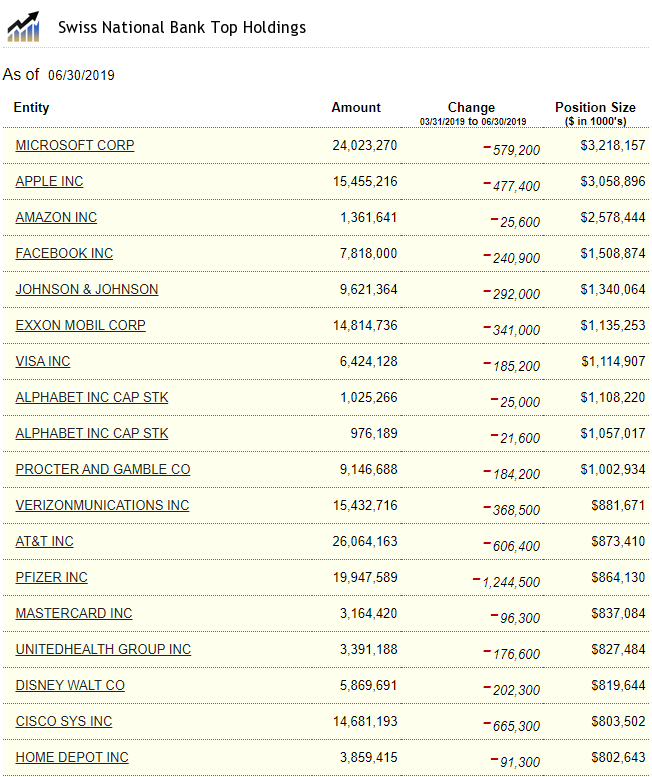Go to MASTERCARD INC link
Image resolution: width=652 pixels, height=777 pixels.
74,613
